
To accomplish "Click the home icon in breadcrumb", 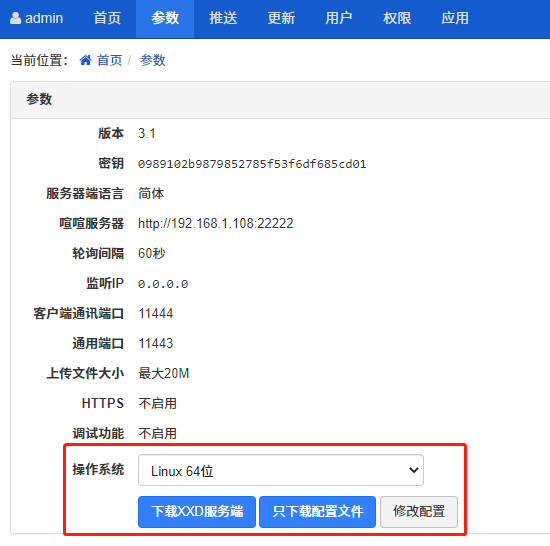I will (86, 60).
